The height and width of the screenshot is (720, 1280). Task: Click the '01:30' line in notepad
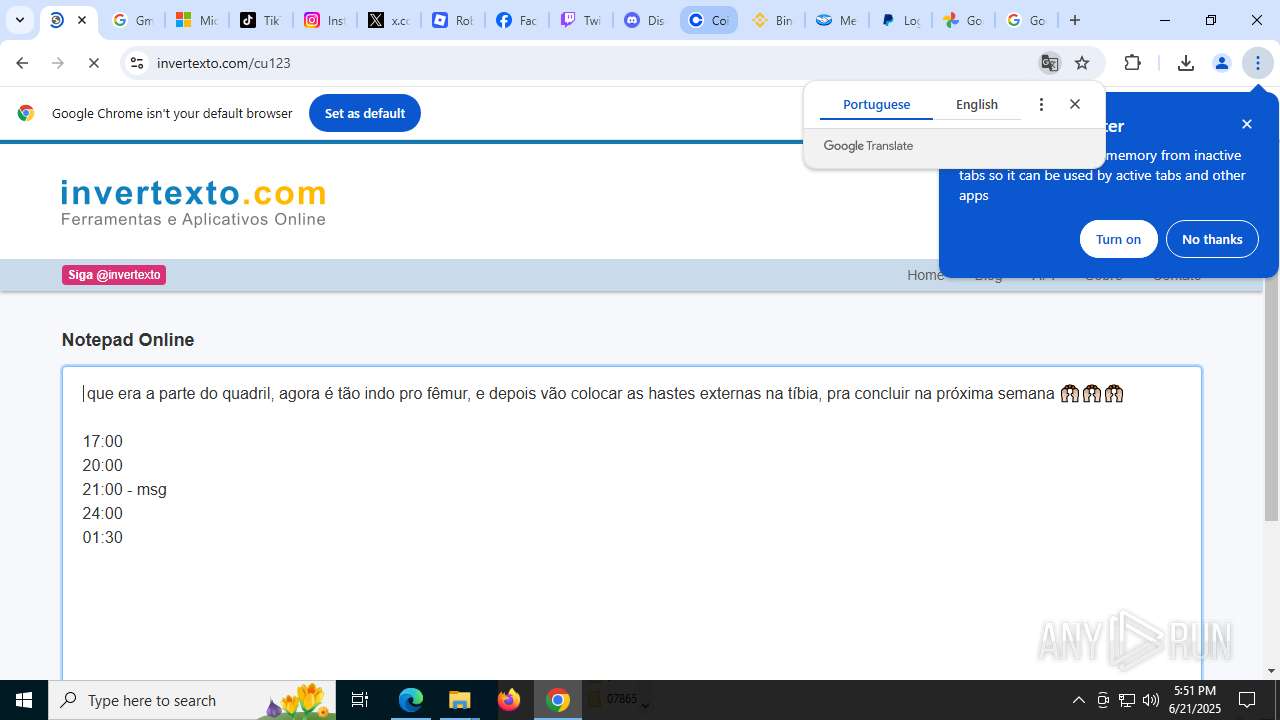pos(103,537)
